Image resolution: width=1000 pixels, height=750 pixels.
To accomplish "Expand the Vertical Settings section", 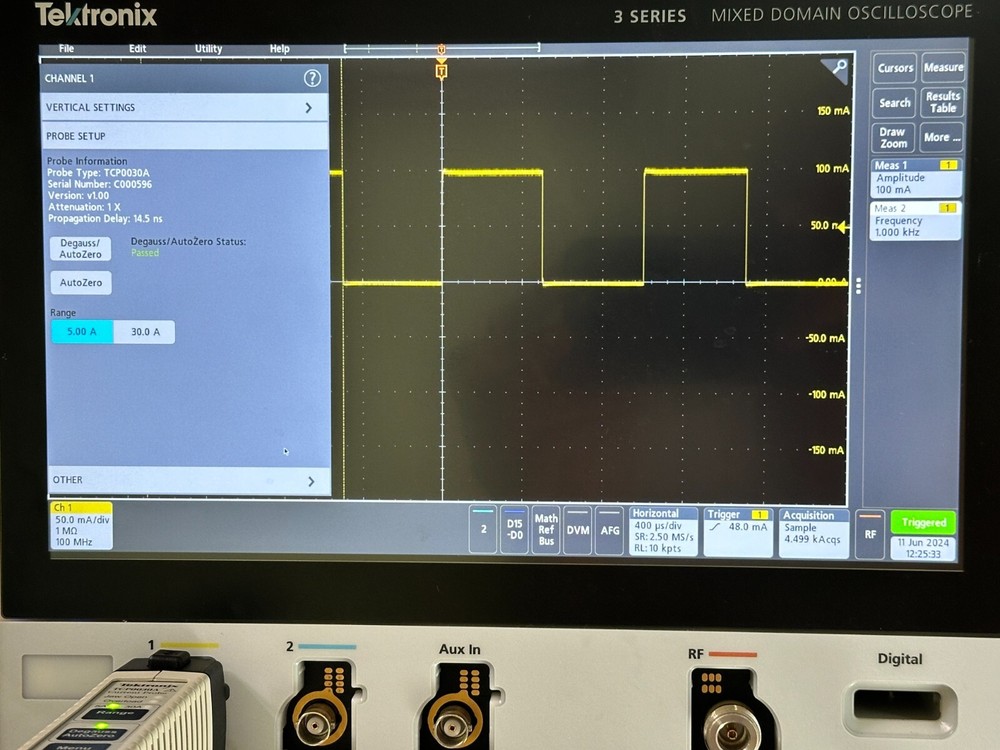I will tap(184, 107).
